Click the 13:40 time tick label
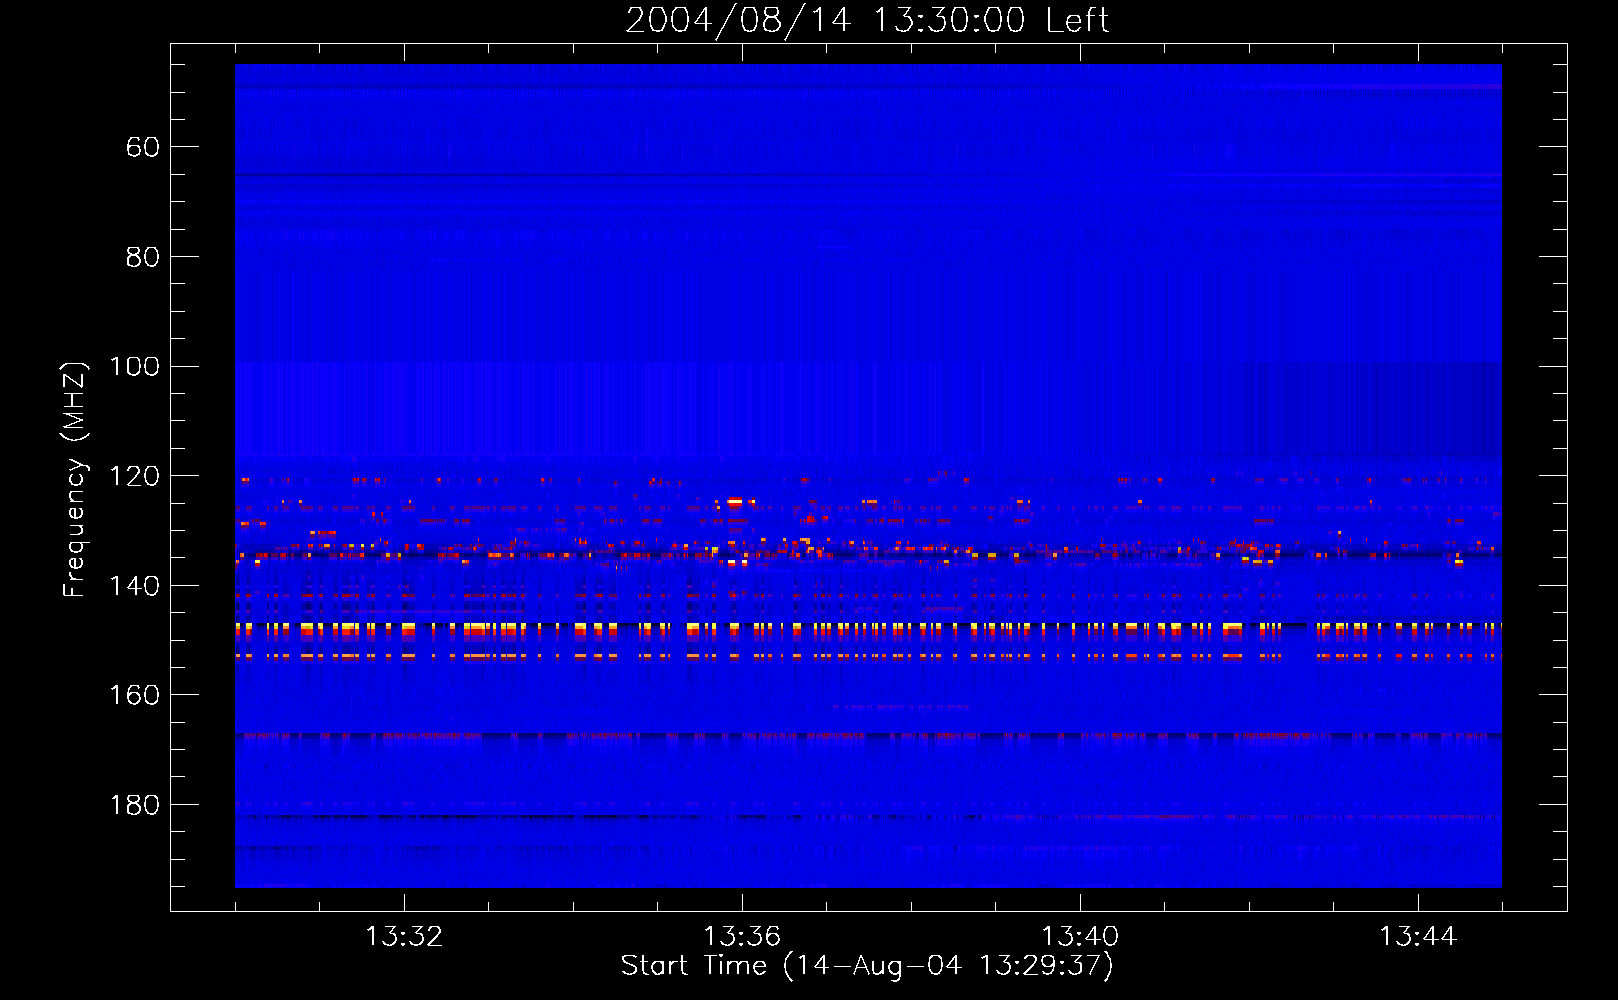Screen dimensions: 1618x1000 pos(1080,937)
